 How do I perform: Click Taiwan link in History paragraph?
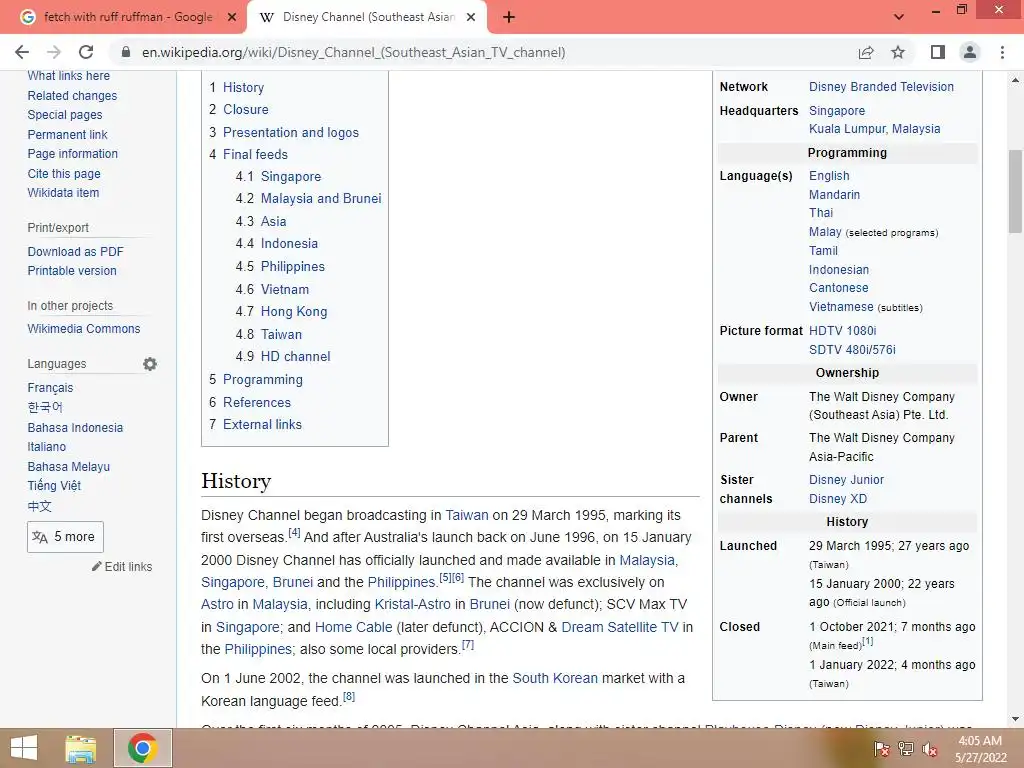tap(466, 515)
